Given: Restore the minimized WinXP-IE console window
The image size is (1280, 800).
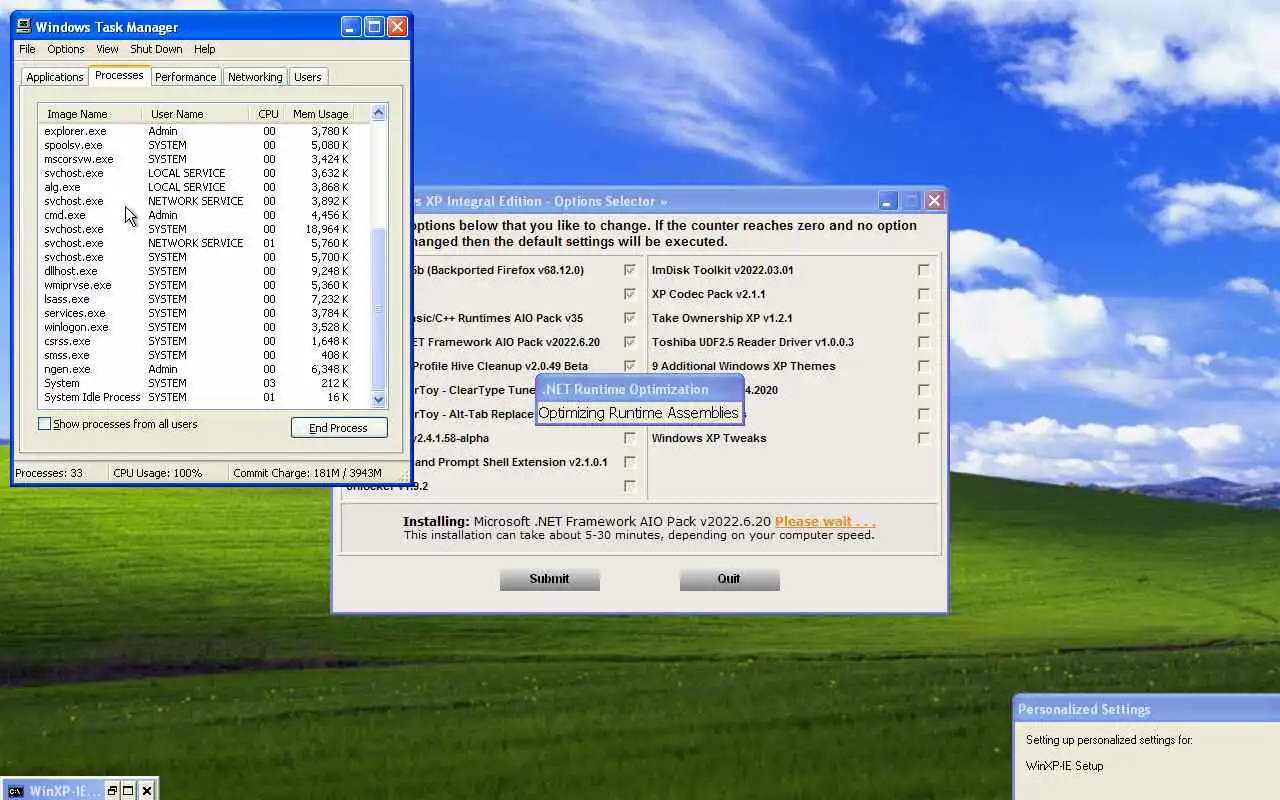Looking at the screenshot, I should 113,791.
